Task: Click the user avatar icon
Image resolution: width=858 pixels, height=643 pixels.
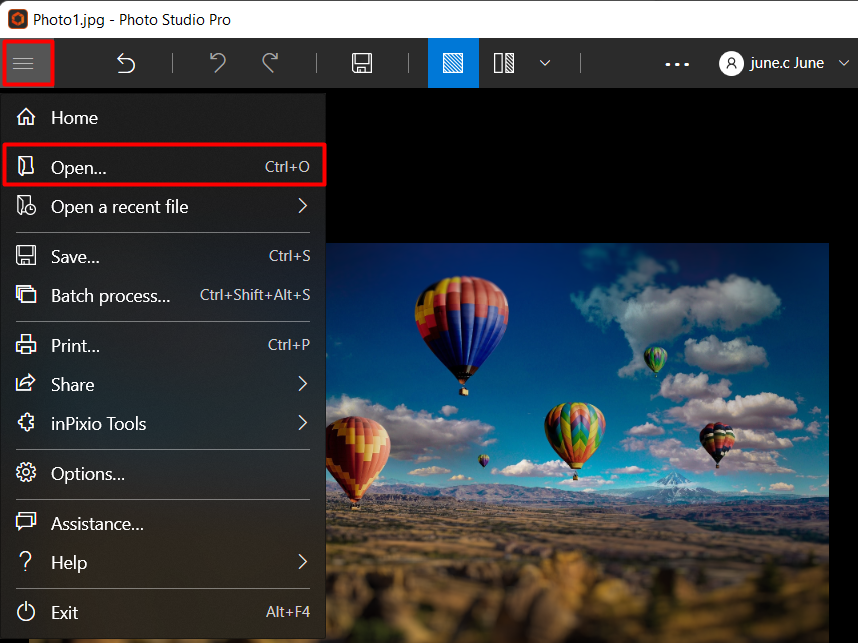Action: [731, 63]
